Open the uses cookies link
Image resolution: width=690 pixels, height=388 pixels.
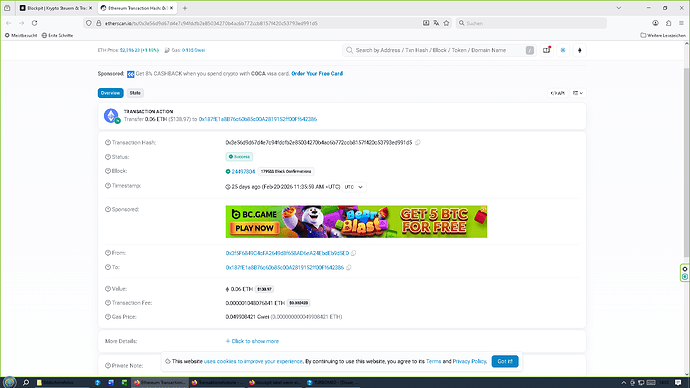coord(253,361)
